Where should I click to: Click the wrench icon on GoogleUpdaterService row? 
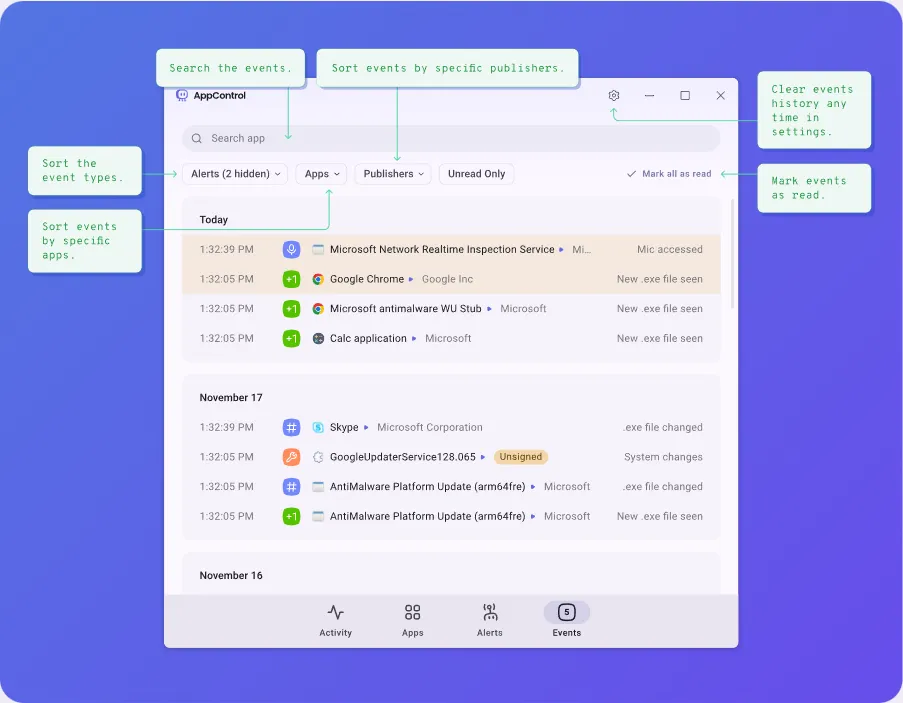click(291, 457)
